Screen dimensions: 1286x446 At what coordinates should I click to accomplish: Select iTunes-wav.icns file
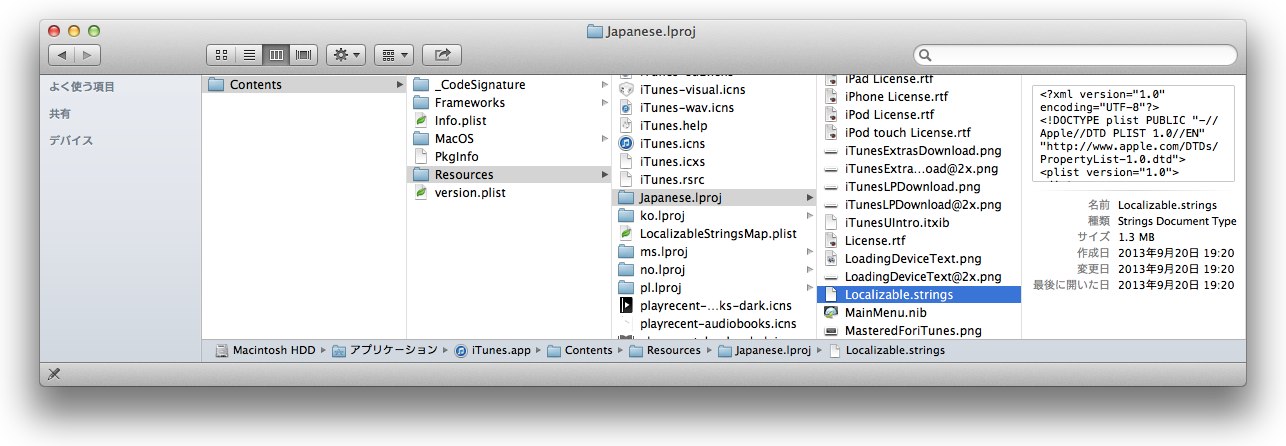click(714, 108)
